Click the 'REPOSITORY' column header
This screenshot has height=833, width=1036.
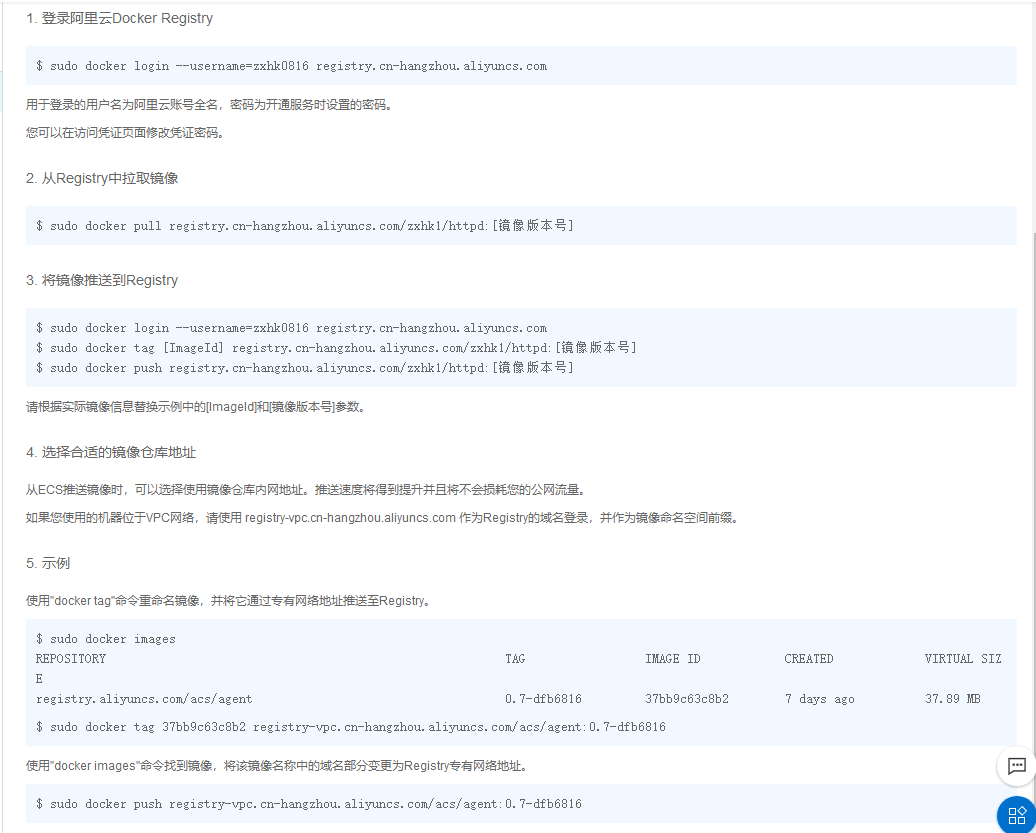[x=71, y=659]
